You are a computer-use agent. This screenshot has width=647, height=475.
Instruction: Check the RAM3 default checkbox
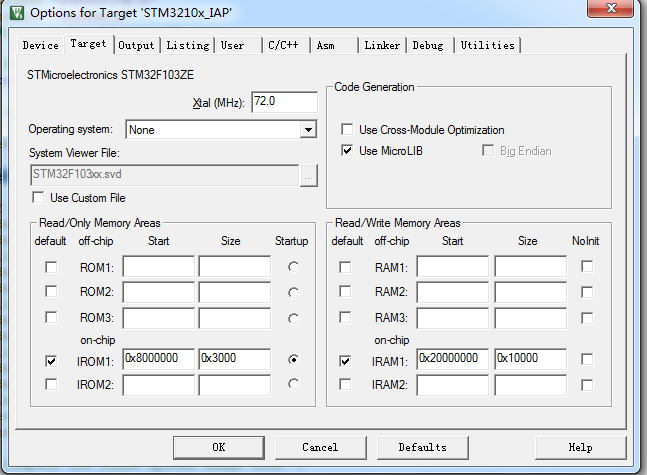point(345,317)
